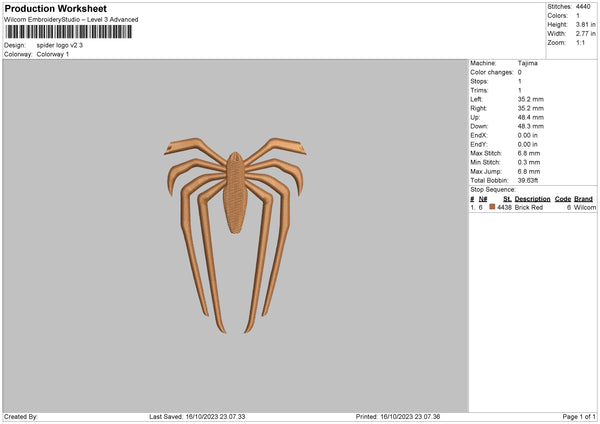This screenshot has height=424, width=600.
Task: Click the design name spider logo v2 3
Action: pos(60,45)
